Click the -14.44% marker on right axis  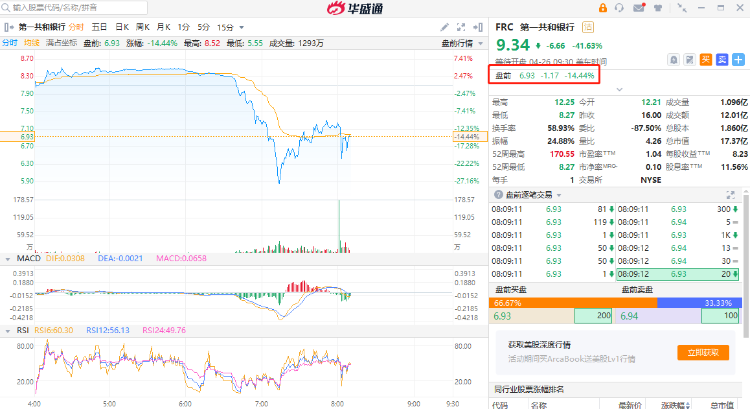click(470, 137)
